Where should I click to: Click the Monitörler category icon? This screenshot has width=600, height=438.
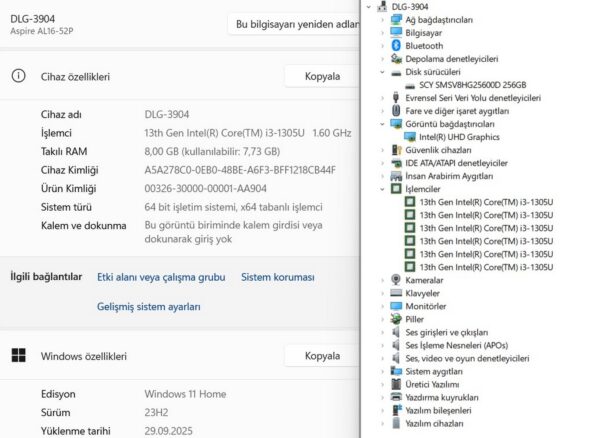click(396, 306)
